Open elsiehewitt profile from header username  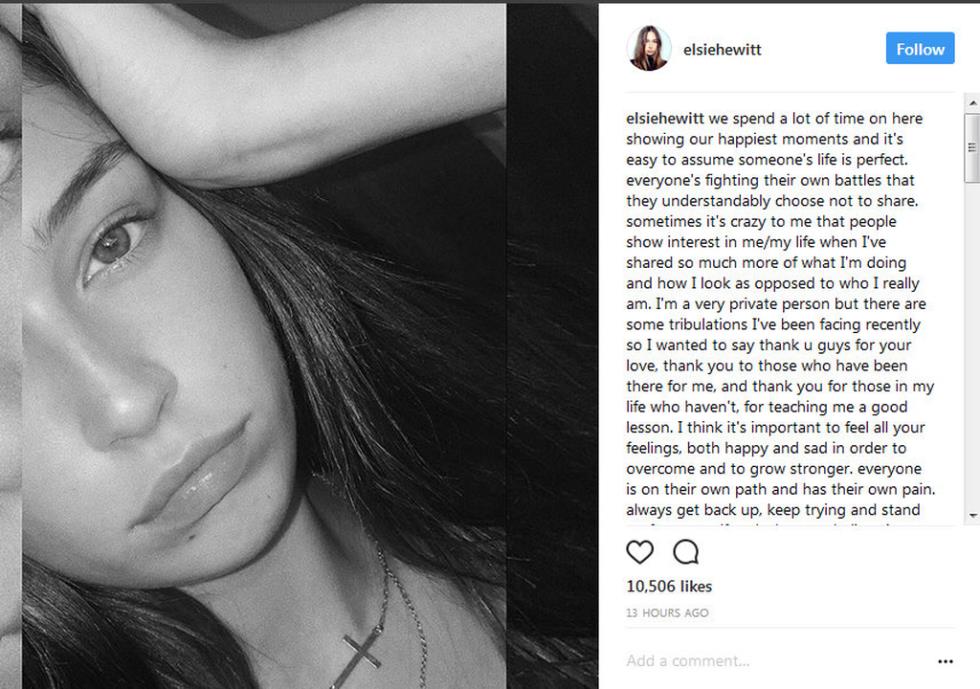tap(722, 50)
